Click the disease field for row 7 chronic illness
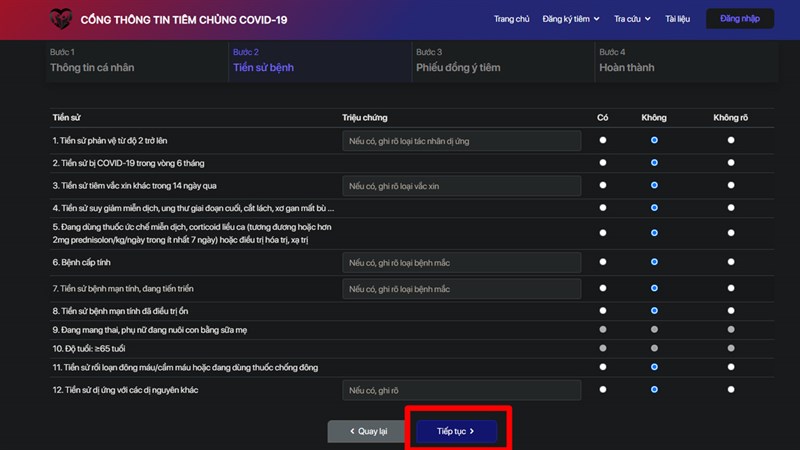Image resolution: width=800 pixels, height=450 pixels. click(462, 289)
